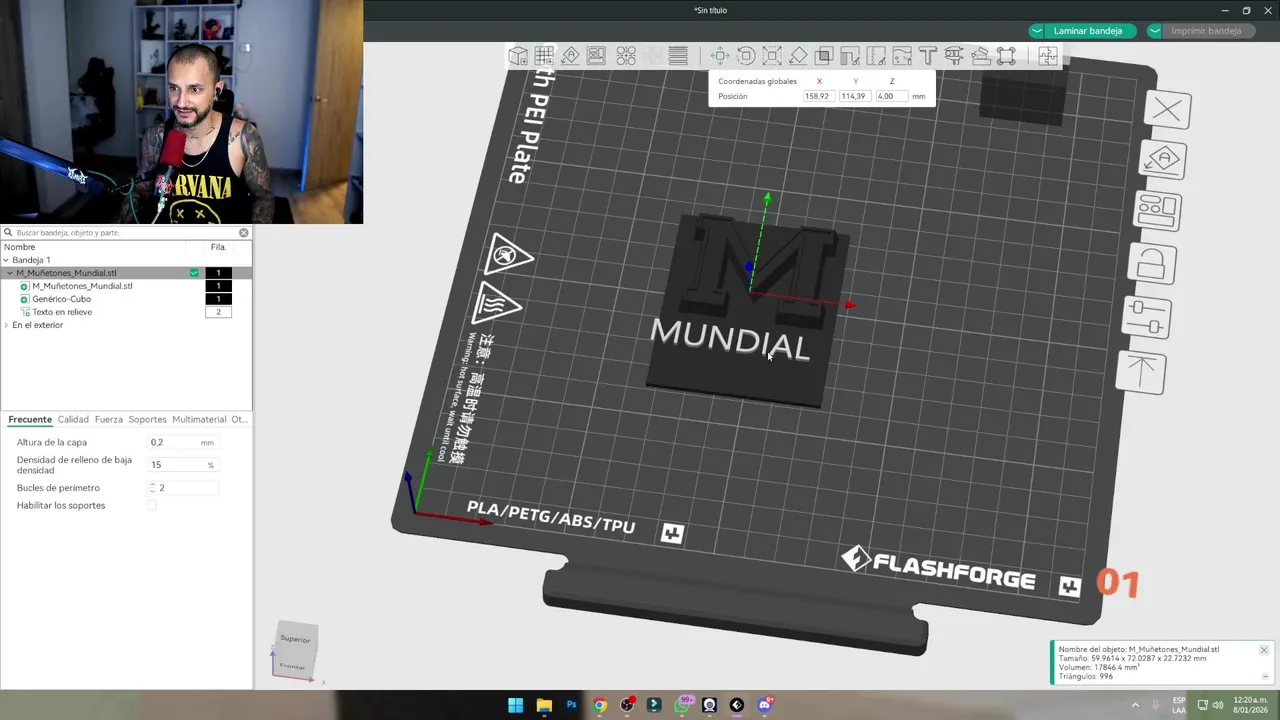Enable the Habilitar los soportes checkbox

pyautogui.click(x=152, y=505)
